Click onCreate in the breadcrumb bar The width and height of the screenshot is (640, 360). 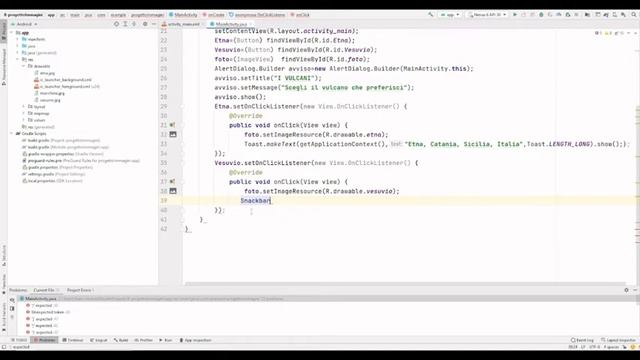pos(213,15)
